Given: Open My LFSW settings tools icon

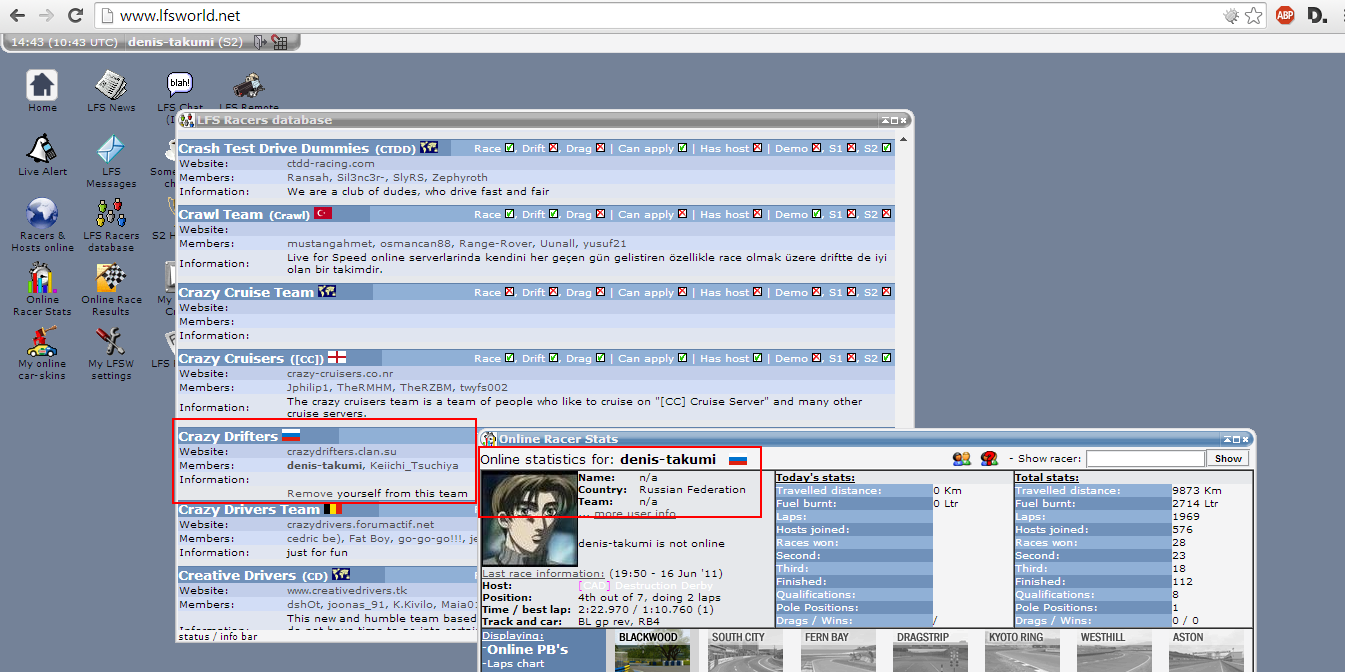Looking at the screenshot, I should (x=110, y=341).
